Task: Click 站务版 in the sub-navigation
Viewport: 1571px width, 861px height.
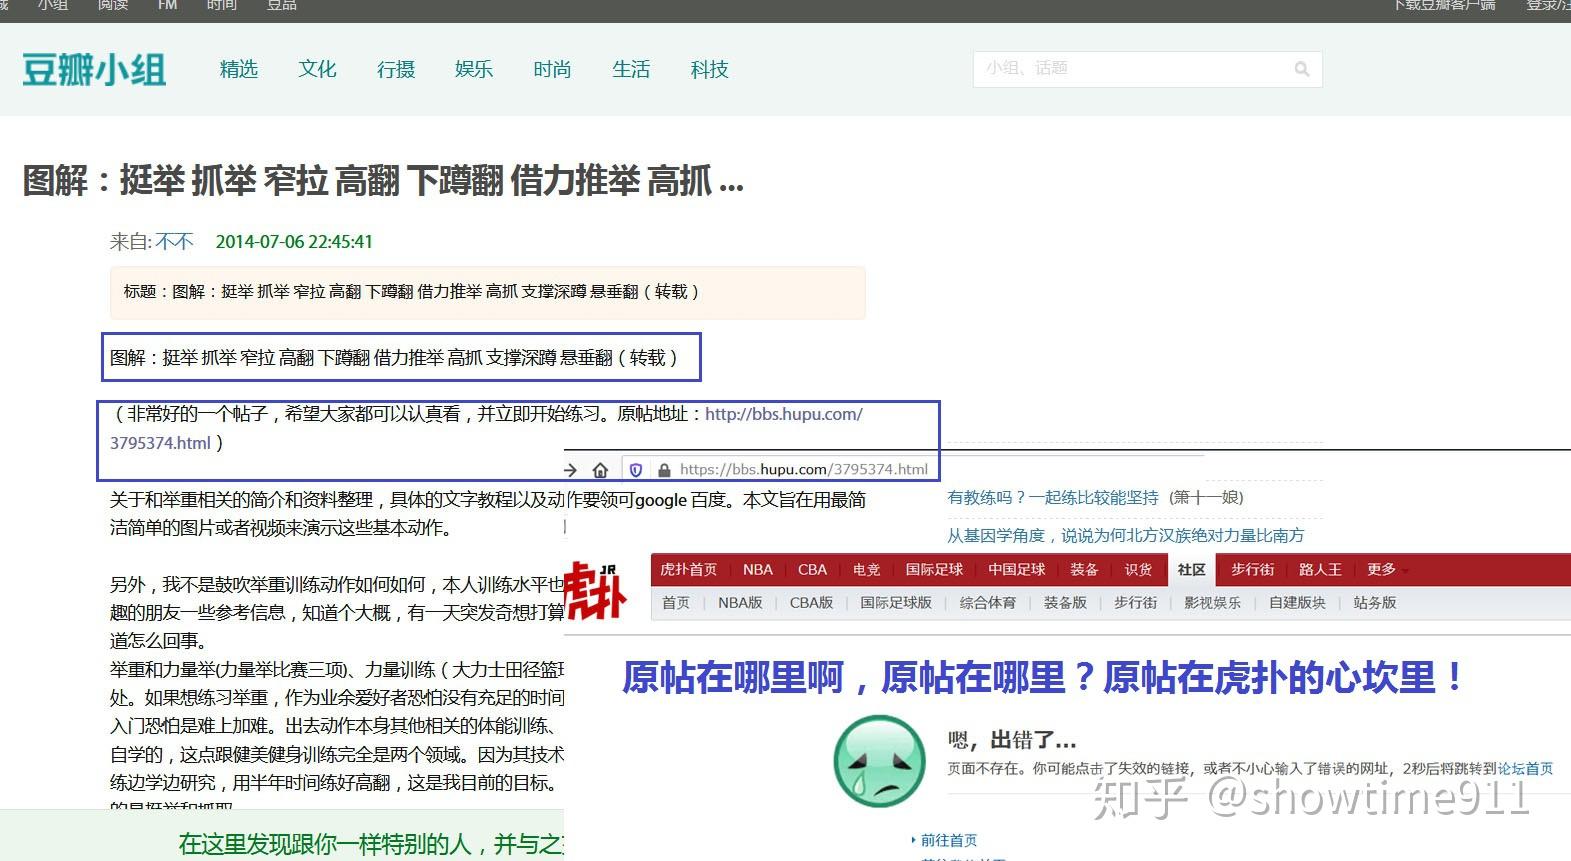Action: coord(1375,602)
